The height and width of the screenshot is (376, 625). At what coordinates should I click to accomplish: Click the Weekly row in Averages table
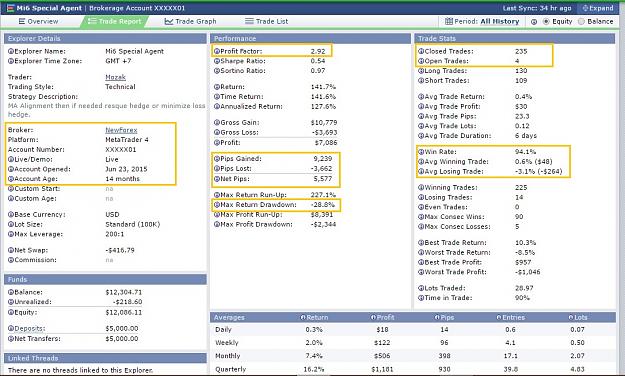[413, 343]
